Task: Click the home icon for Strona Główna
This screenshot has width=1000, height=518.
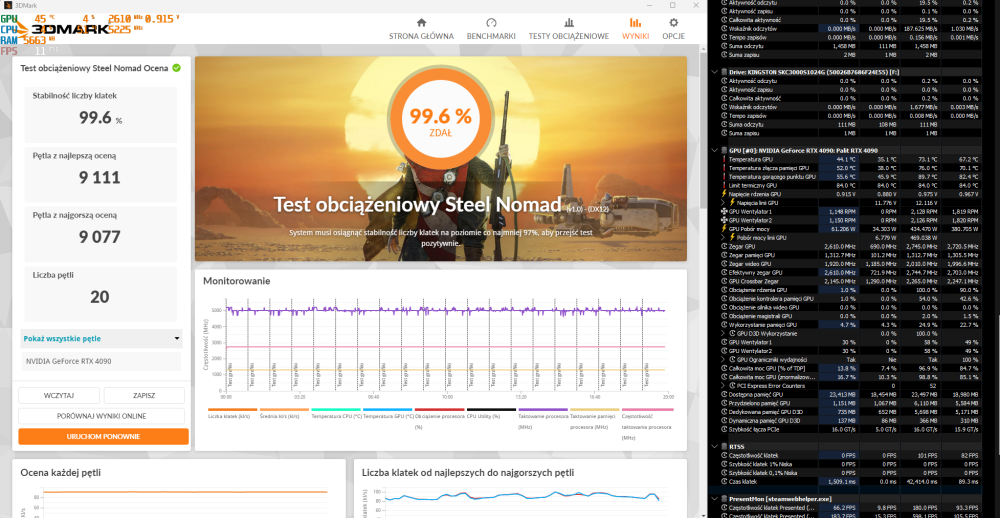Action: 420,22
